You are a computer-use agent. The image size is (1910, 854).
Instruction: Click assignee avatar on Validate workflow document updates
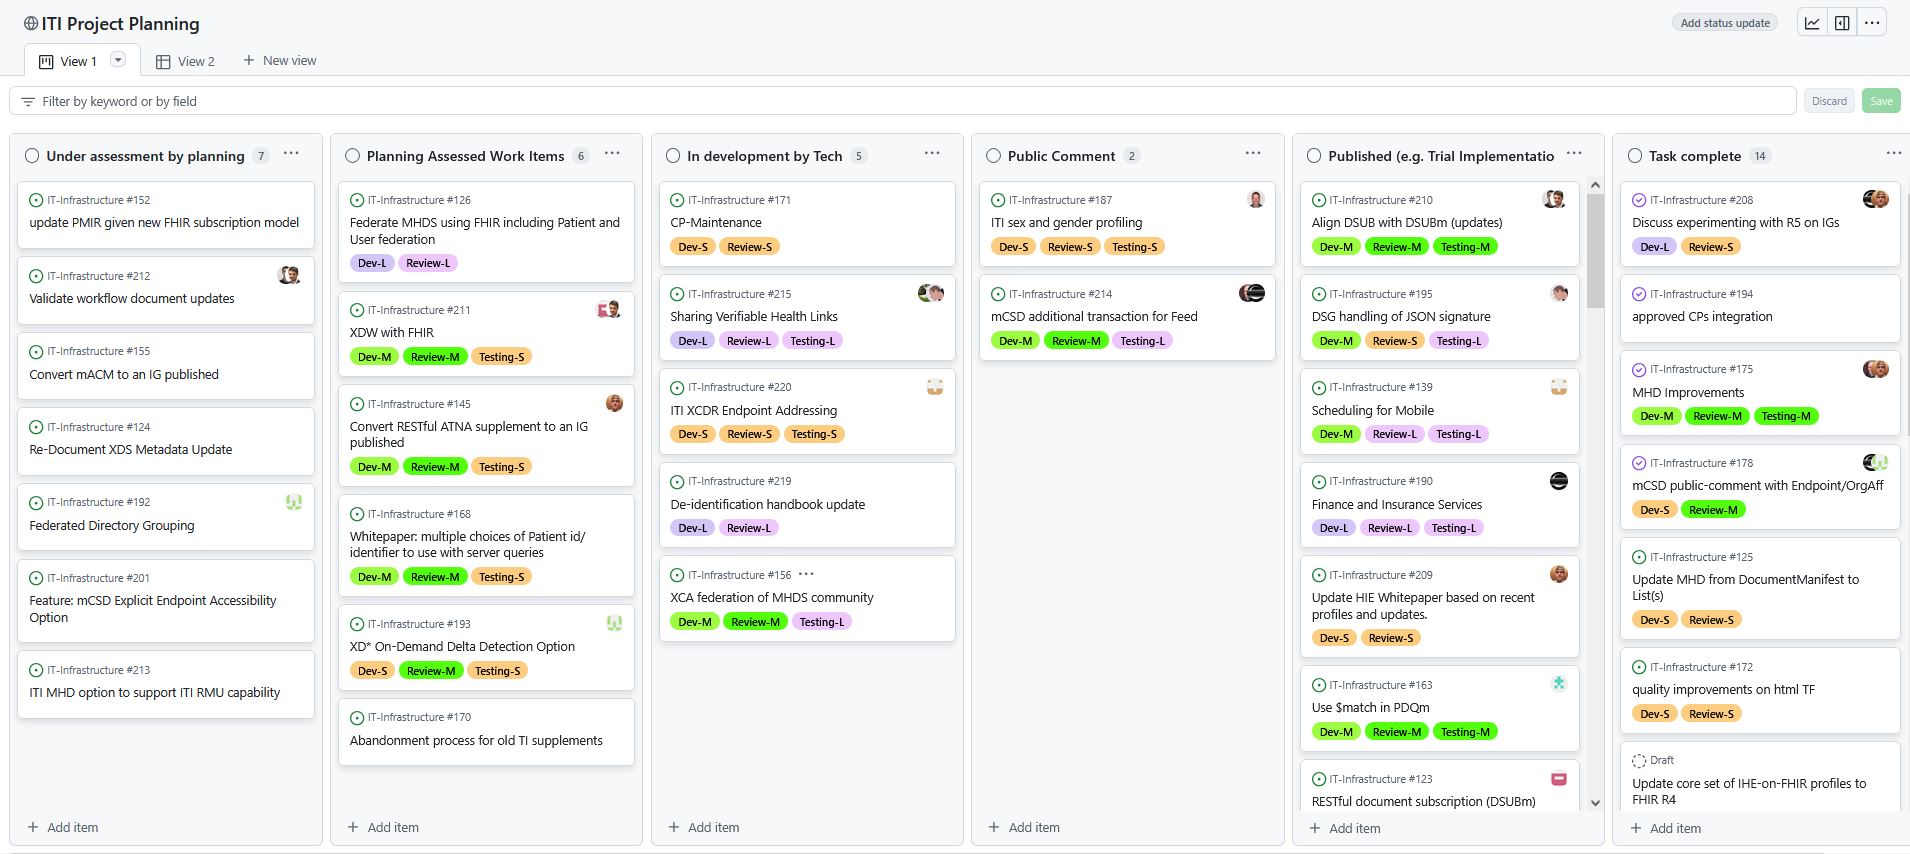click(x=289, y=275)
